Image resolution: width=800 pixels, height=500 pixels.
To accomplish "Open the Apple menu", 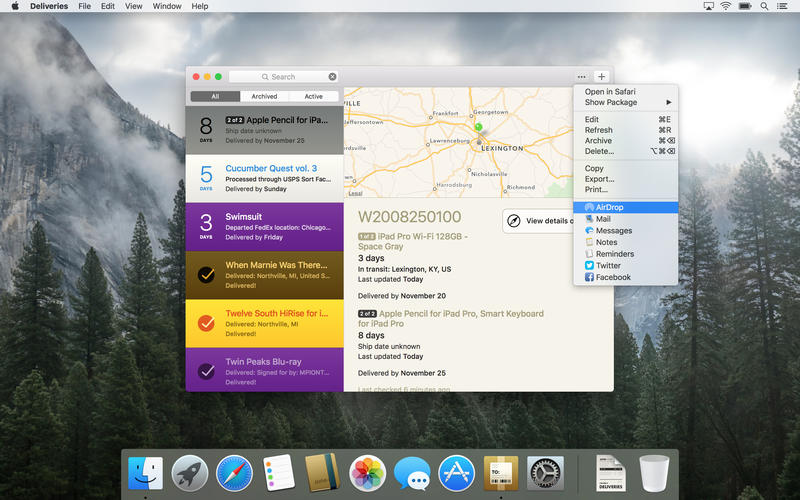I will click(15, 6).
